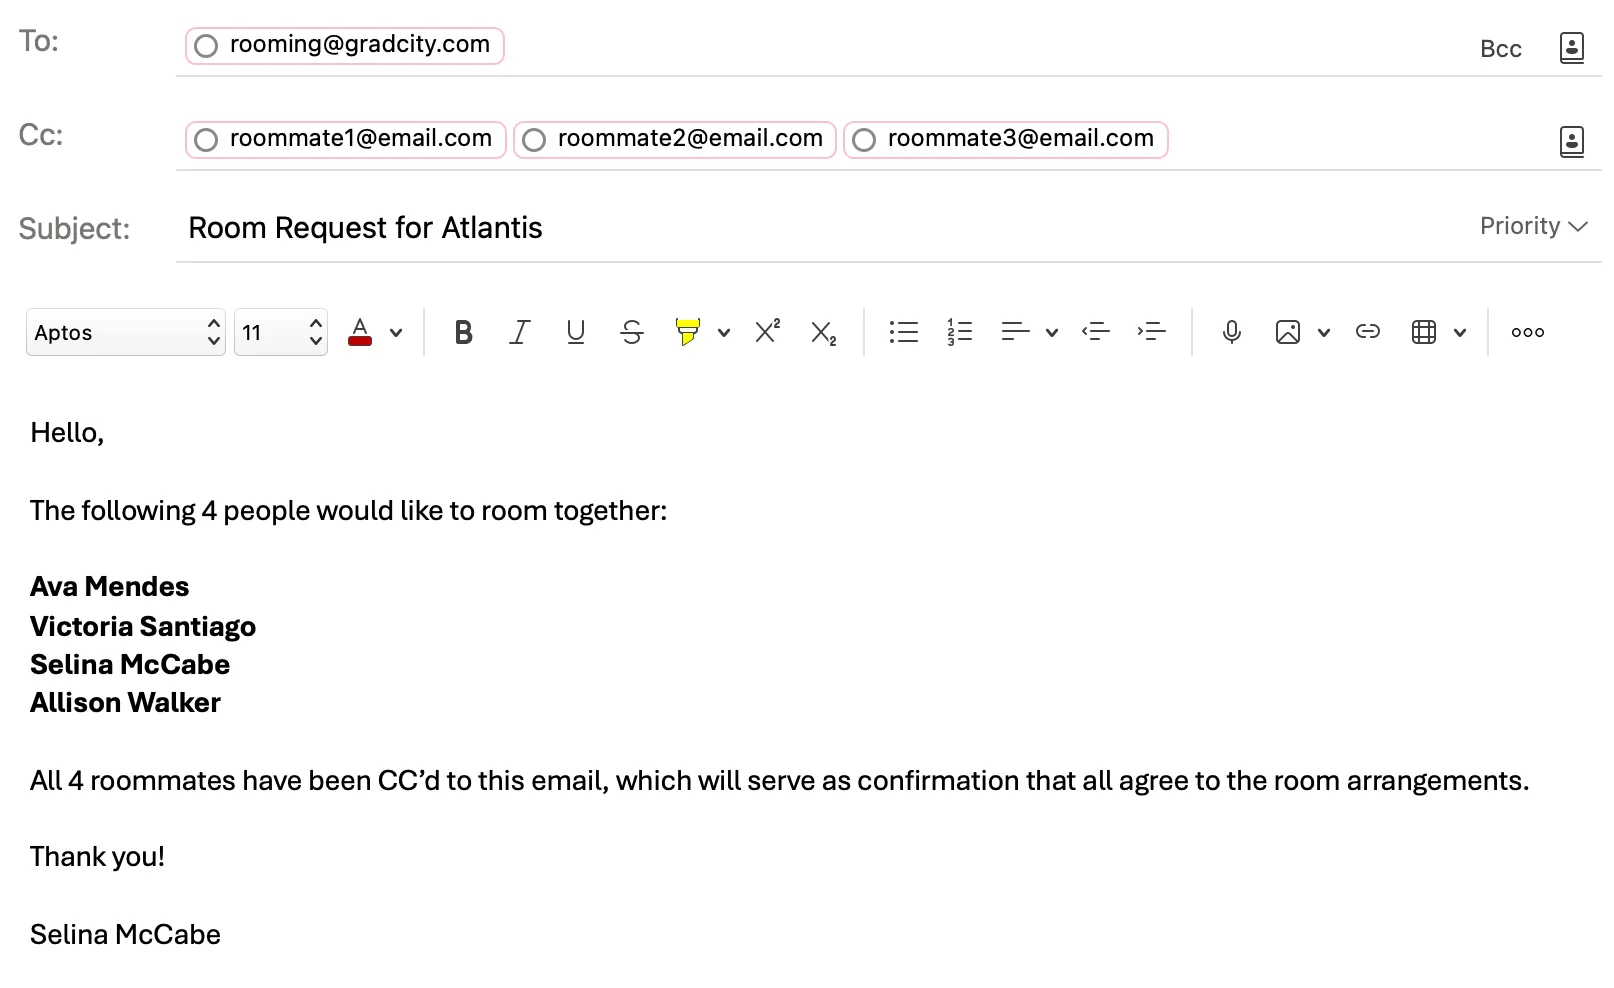The height and width of the screenshot is (988, 1614).
Task: Expand the Priority dropdown
Action: 1533,226
